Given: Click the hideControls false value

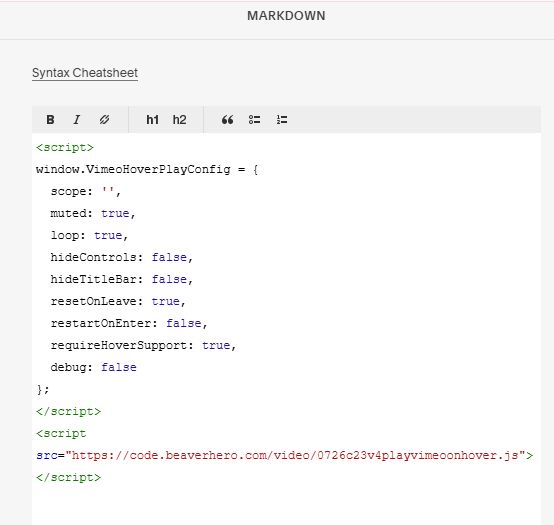Looking at the screenshot, I should (169, 257).
